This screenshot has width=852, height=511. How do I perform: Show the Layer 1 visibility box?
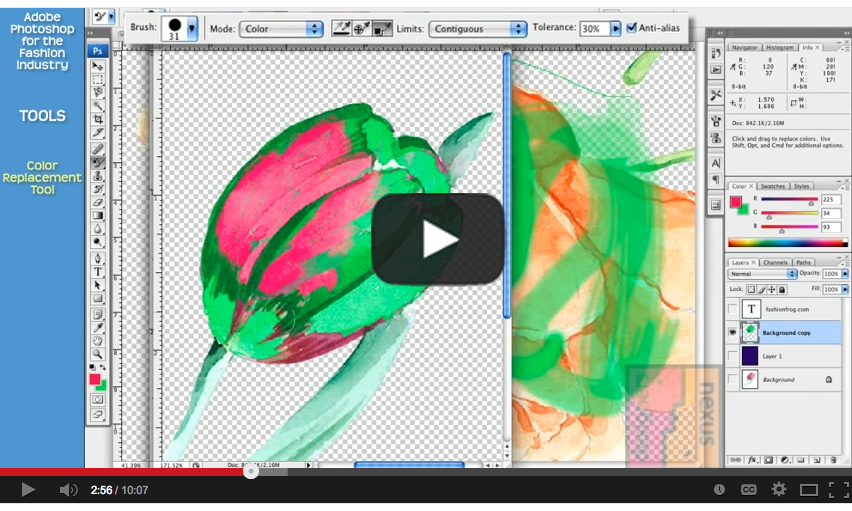click(x=732, y=356)
